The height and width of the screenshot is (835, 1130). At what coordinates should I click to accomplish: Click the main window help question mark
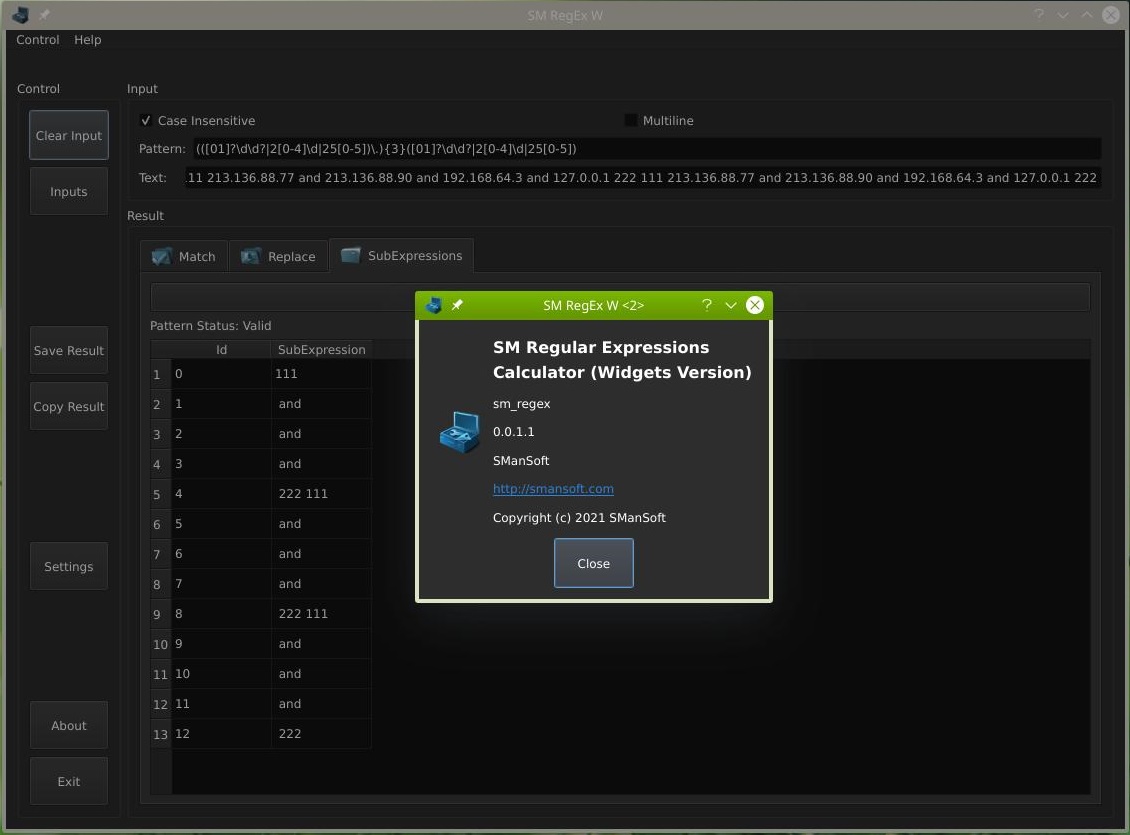tap(1039, 15)
